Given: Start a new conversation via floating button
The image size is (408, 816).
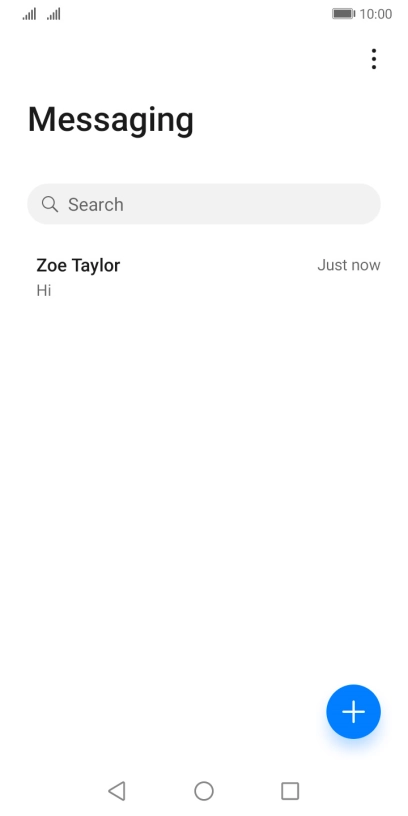Looking at the screenshot, I should click(353, 711).
